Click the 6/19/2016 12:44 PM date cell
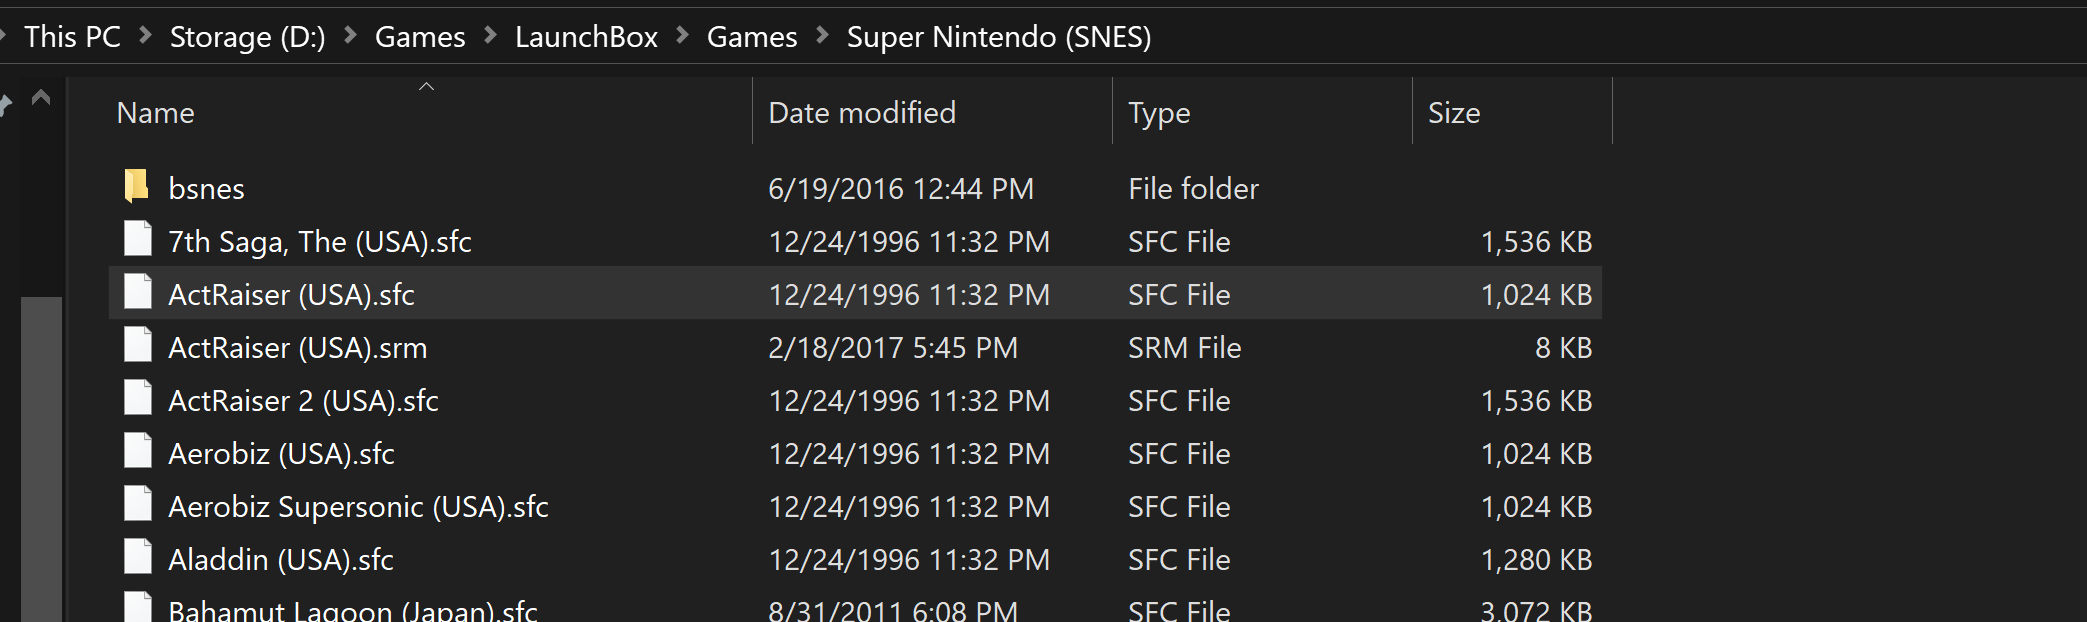2087x622 pixels. [901, 188]
